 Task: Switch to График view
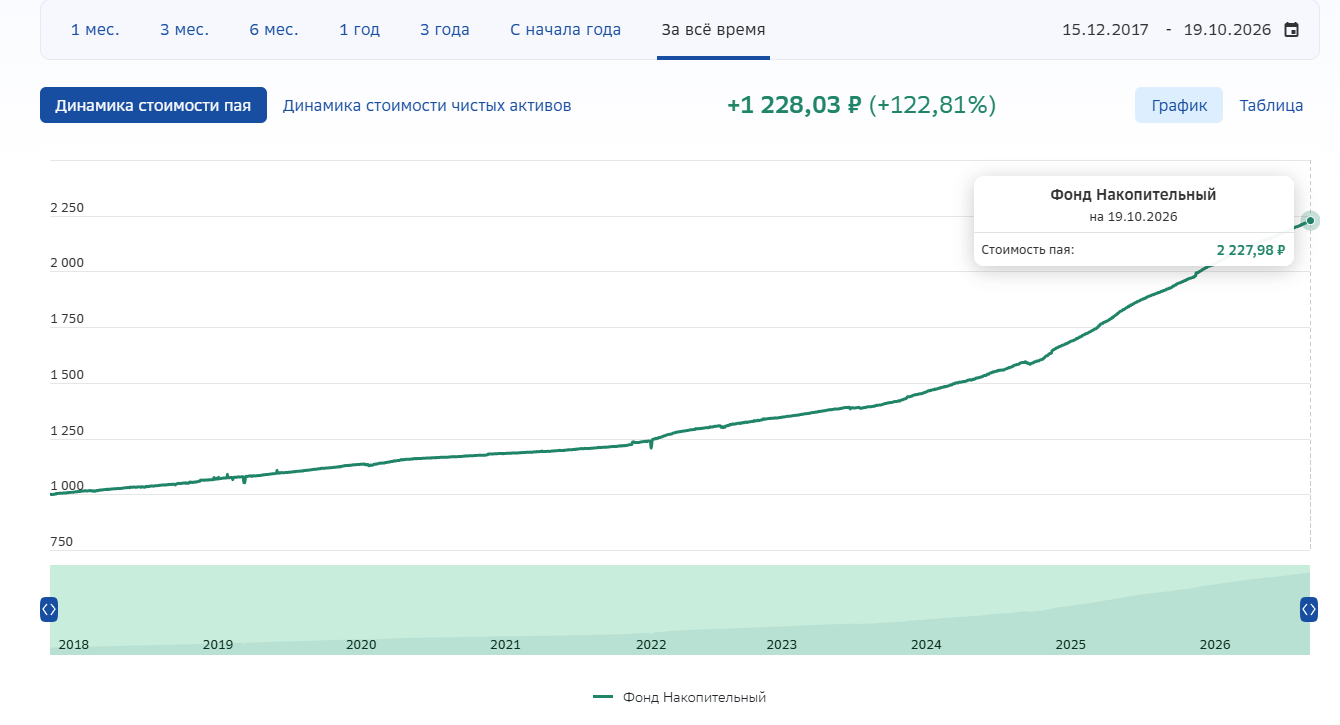[1179, 105]
